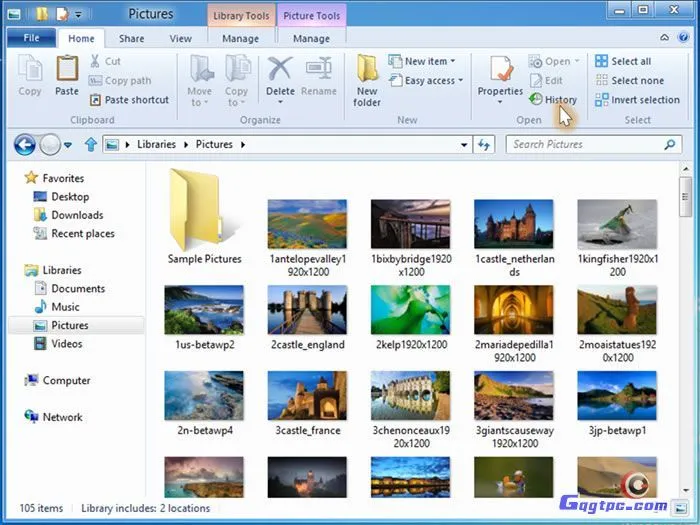Select the Home ribbon tab
Screen dimensions: 700x525
(x=81, y=39)
